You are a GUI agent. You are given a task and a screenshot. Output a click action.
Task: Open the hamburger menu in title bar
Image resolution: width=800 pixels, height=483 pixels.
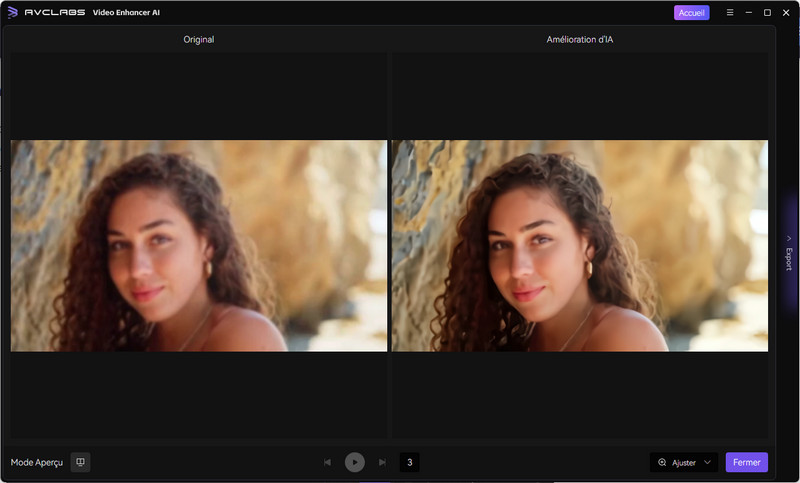coord(730,13)
